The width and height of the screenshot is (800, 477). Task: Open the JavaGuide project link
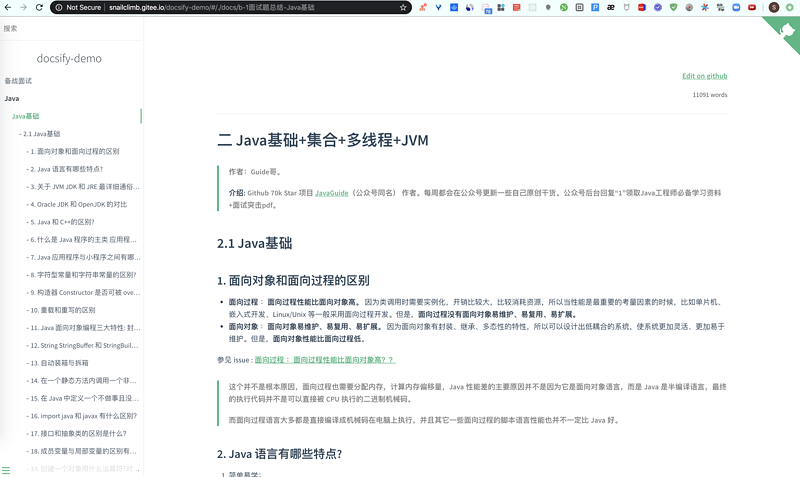click(x=332, y=193)
